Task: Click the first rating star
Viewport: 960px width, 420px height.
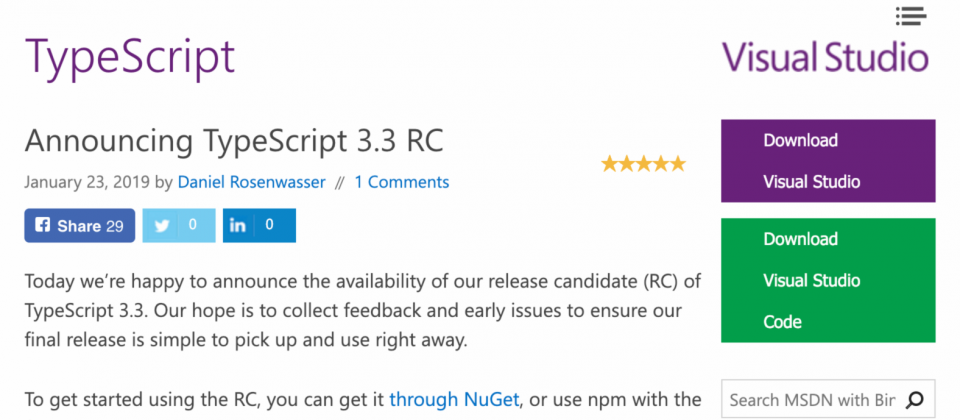Action: [x=609, y=164]
